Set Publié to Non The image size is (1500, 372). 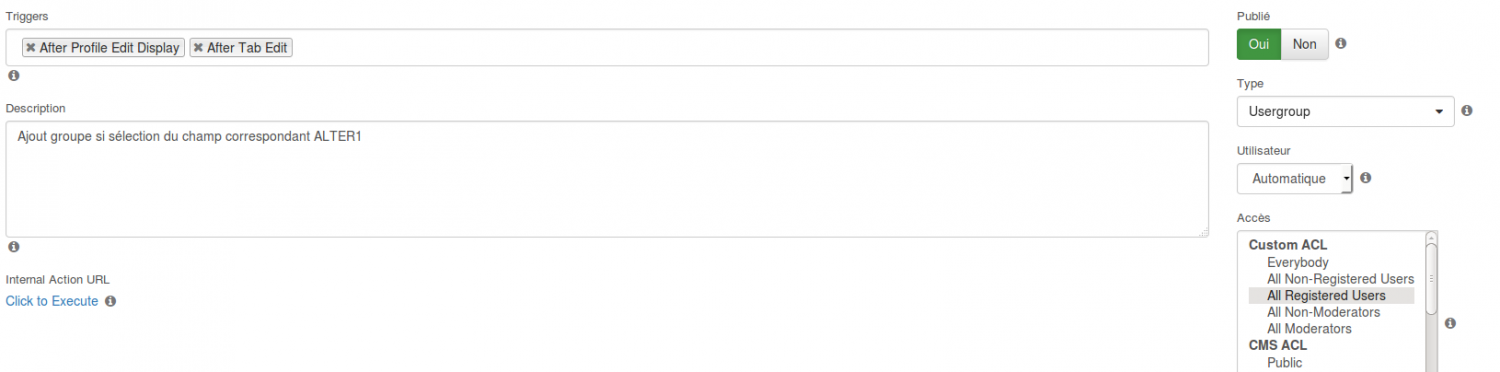pos(1305,44)
